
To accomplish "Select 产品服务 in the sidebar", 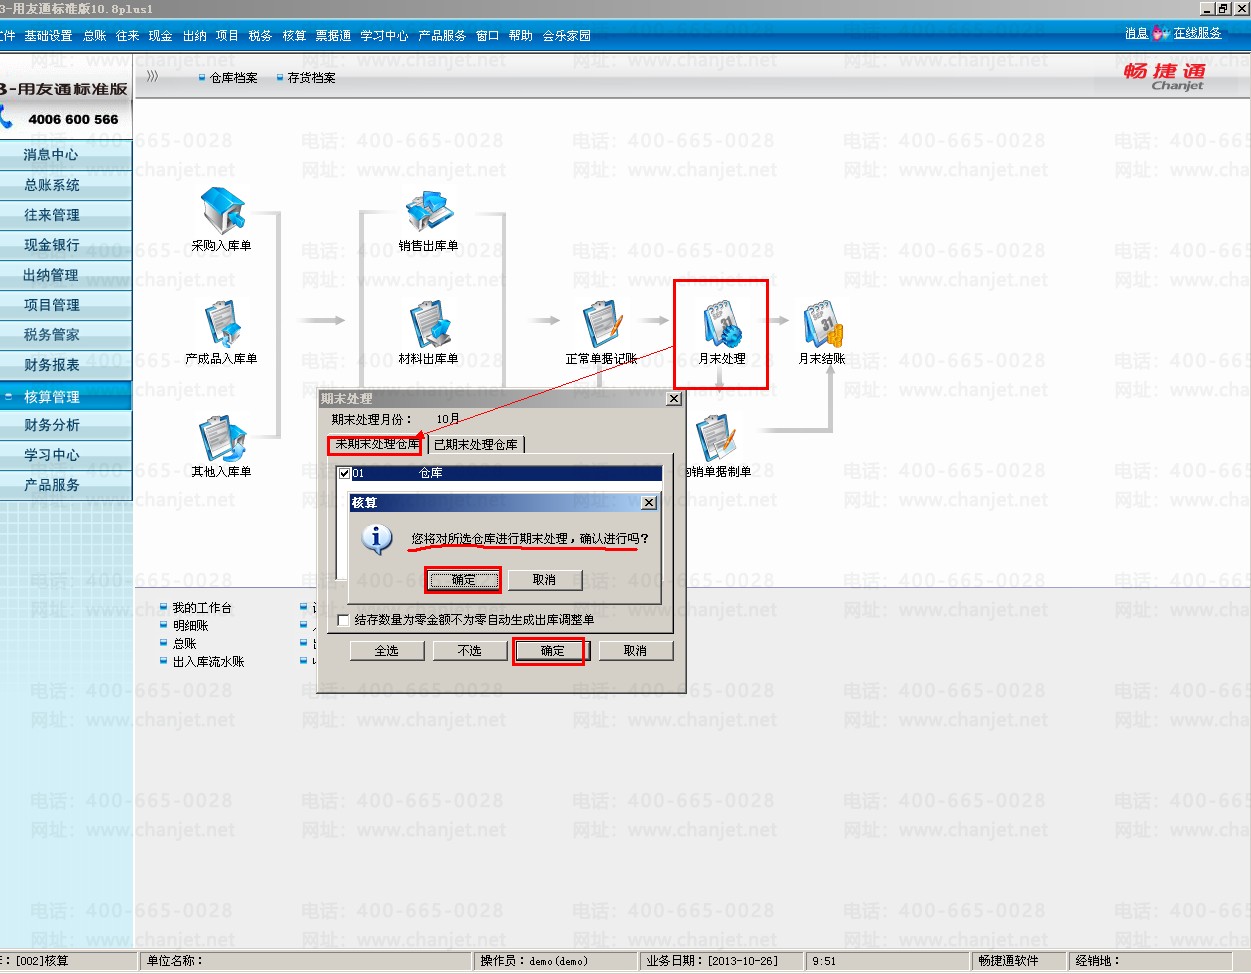I will pos(66,486).
